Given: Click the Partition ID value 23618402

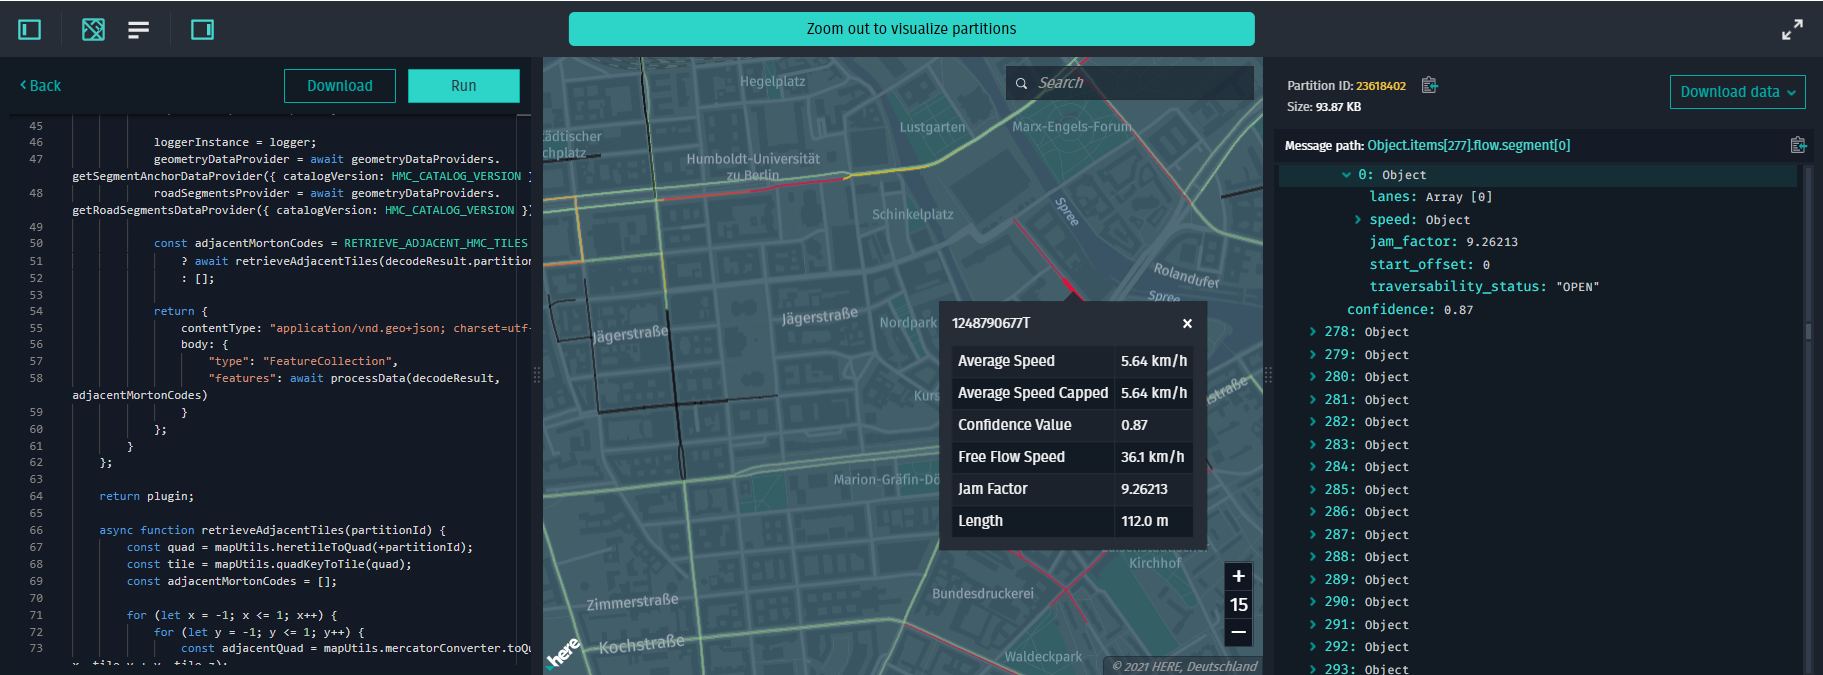Looking at the screenshot, I should pos(1381,86).
